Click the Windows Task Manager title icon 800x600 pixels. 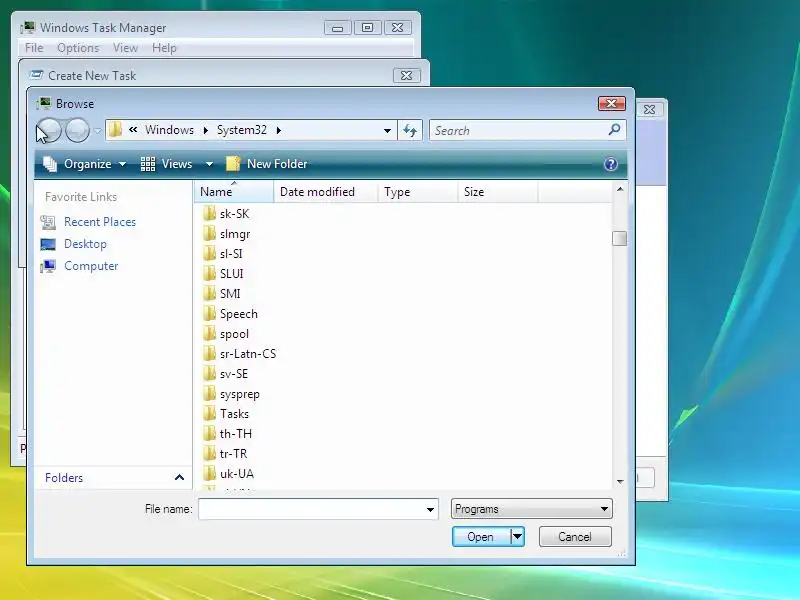point(28,27)
